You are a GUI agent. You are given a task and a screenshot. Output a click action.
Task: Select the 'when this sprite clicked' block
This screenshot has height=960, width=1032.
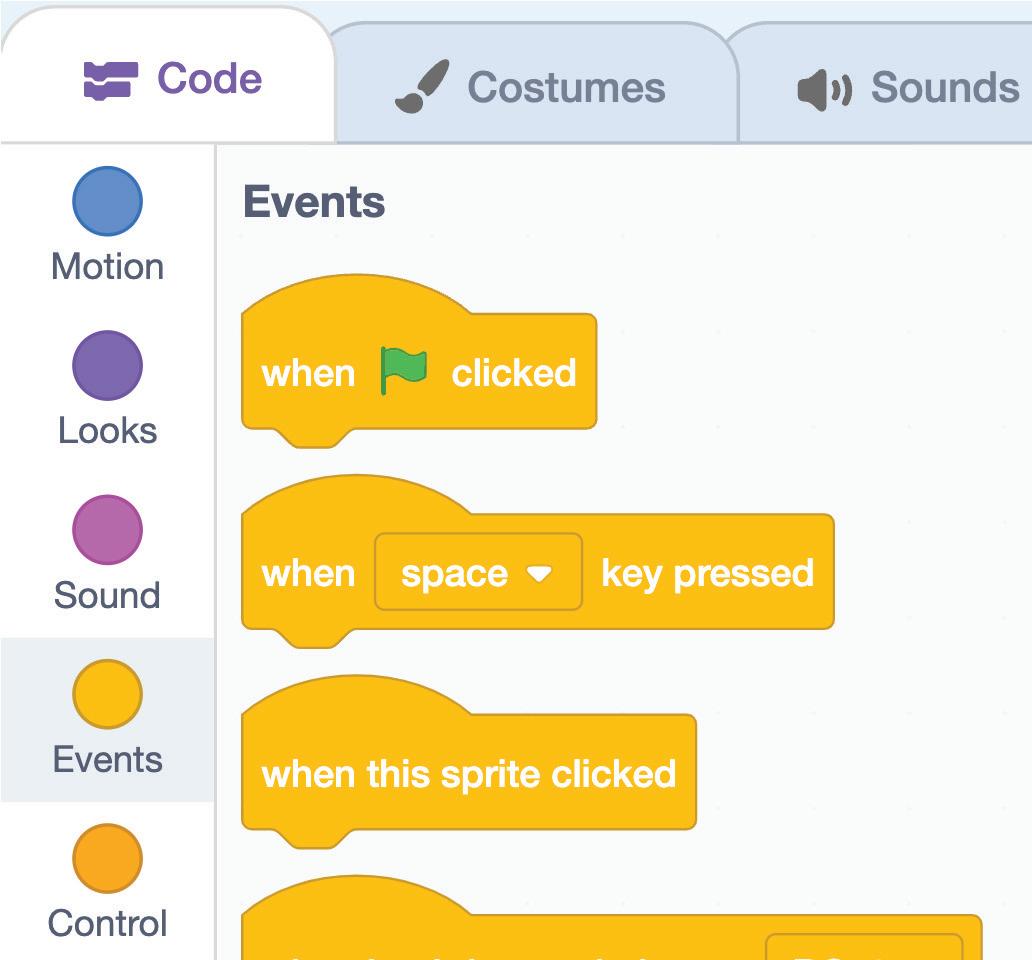468,774
